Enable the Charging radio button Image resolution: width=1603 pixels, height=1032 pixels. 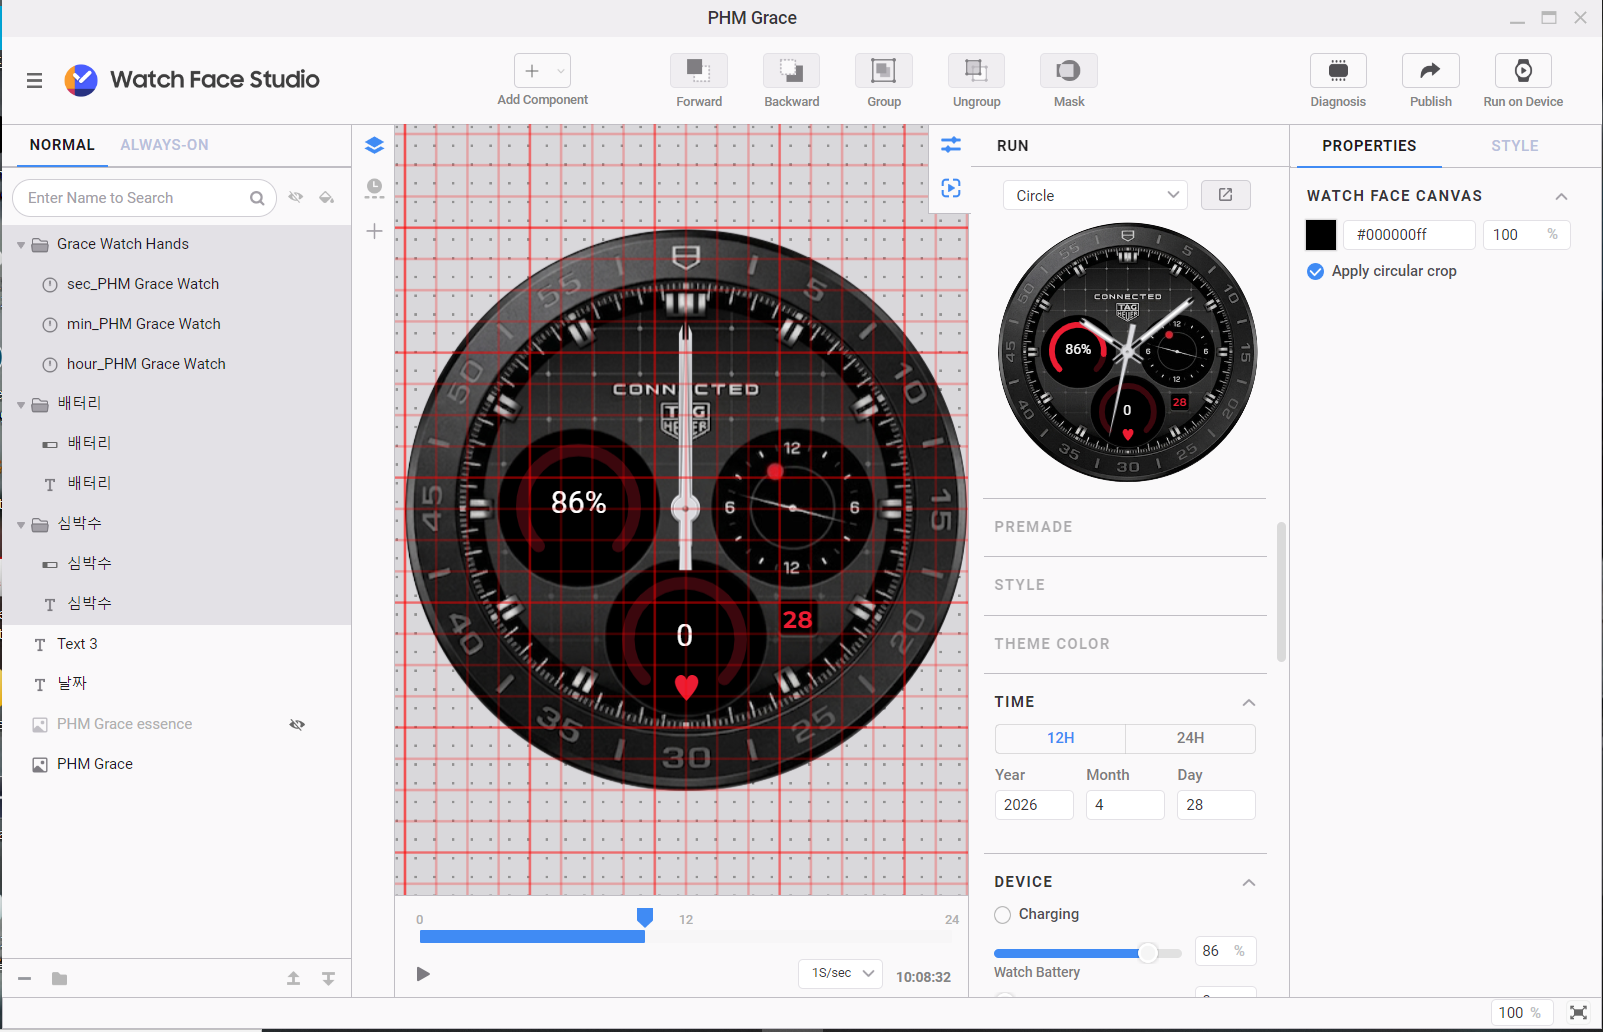(1003, 915)
